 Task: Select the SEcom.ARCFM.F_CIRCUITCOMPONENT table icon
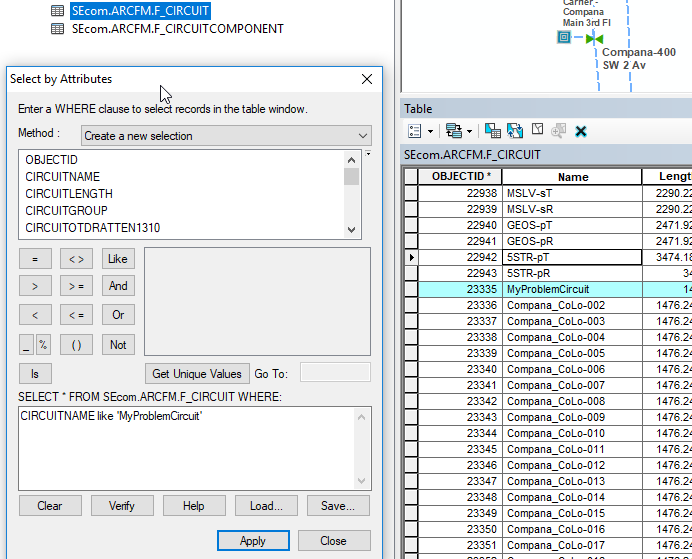tap(57, 29)
